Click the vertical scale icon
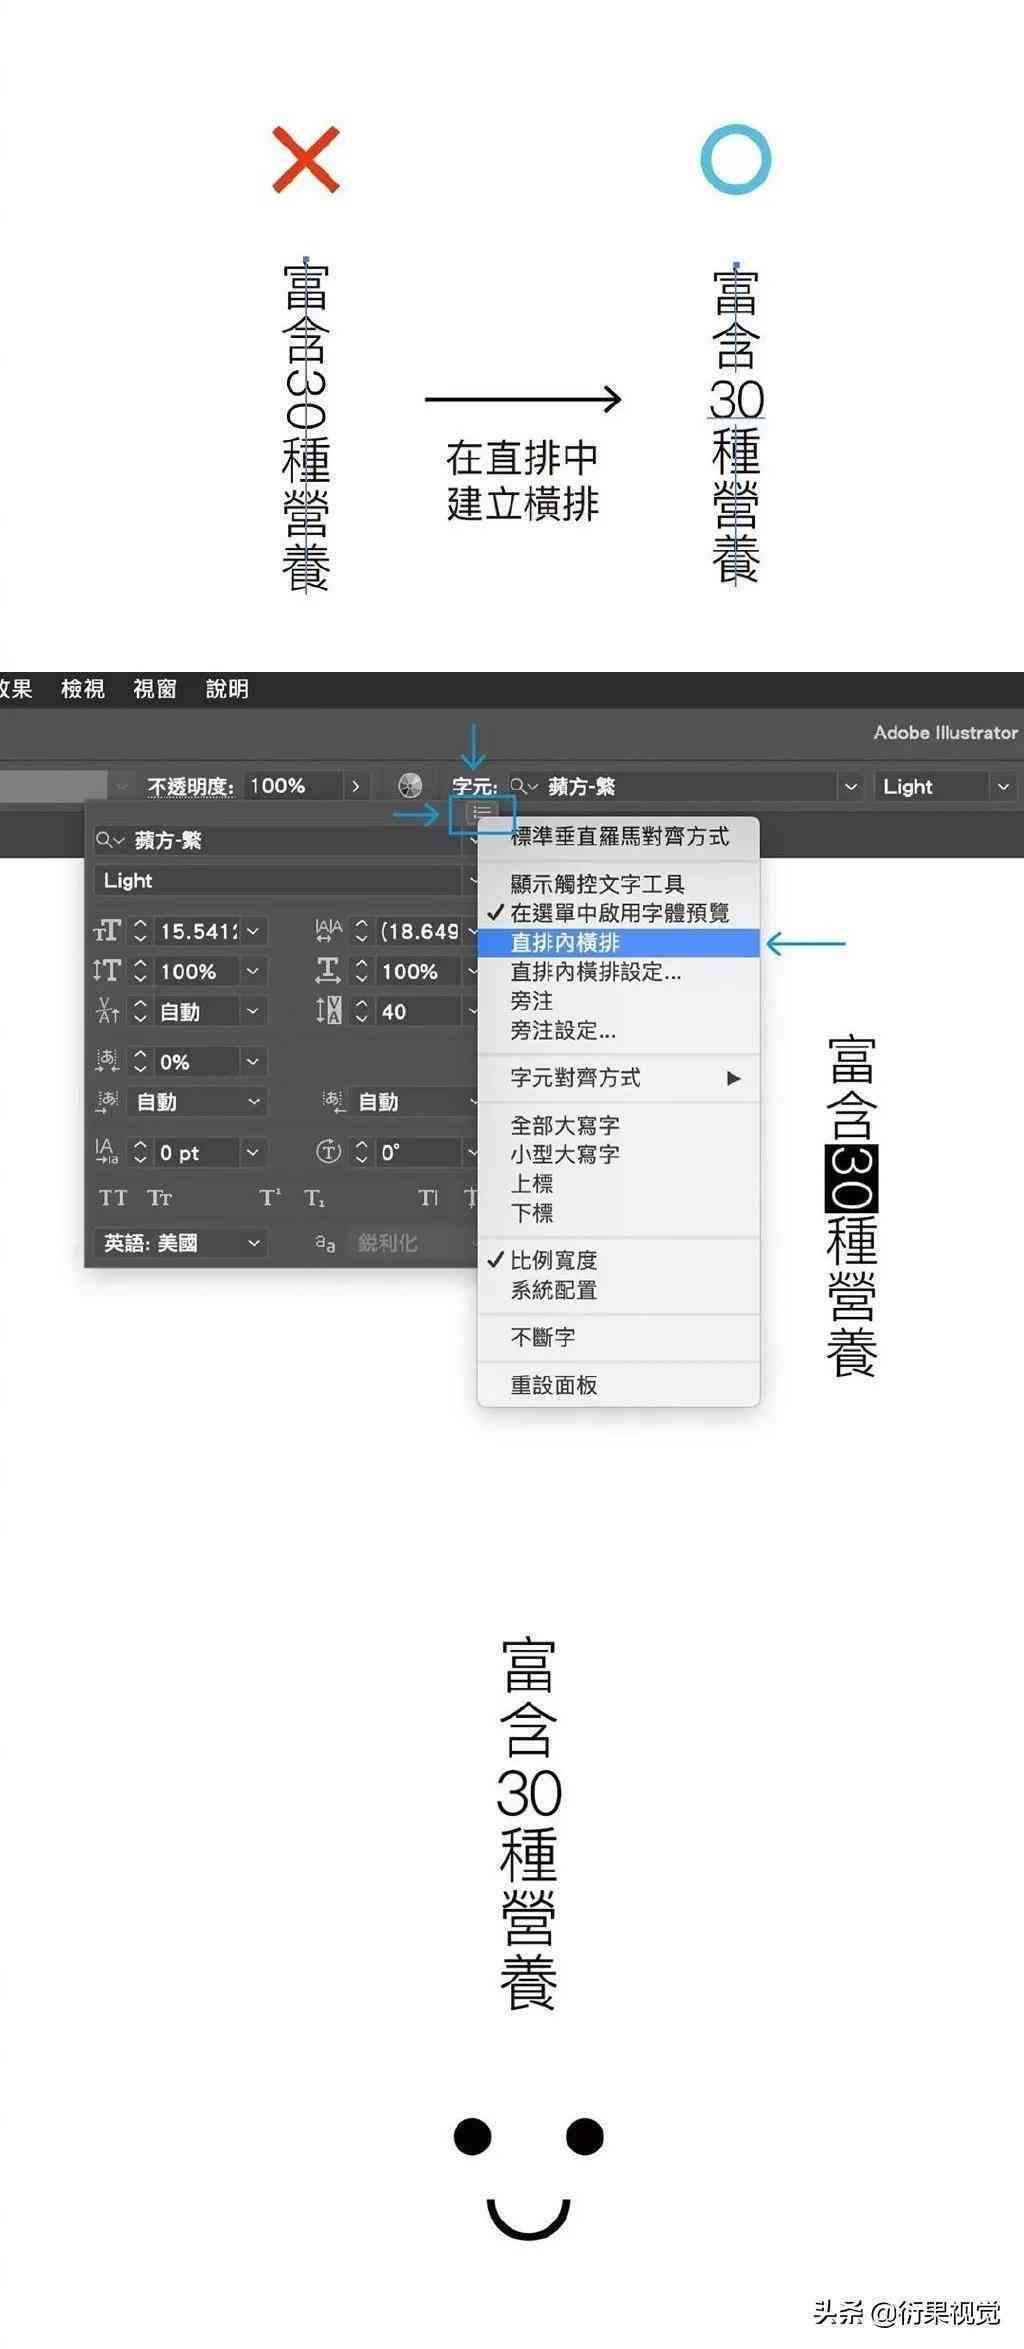 pyautogui.click(x=106, y=971)
